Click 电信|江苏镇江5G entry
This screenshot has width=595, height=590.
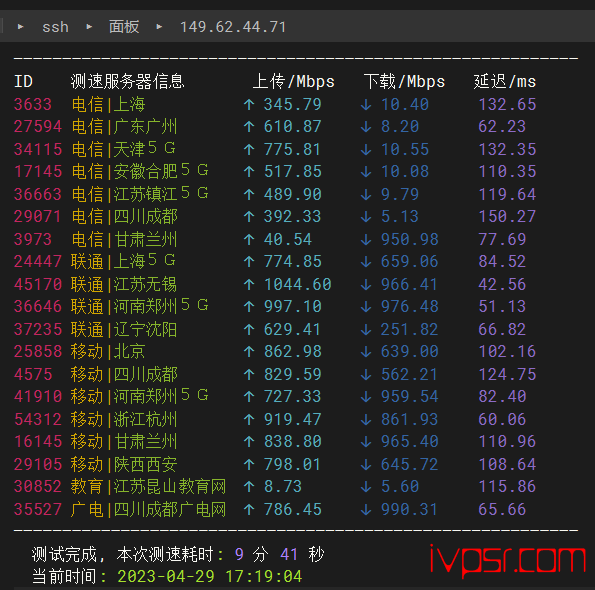pyautogui.click(x=140, y=194)
